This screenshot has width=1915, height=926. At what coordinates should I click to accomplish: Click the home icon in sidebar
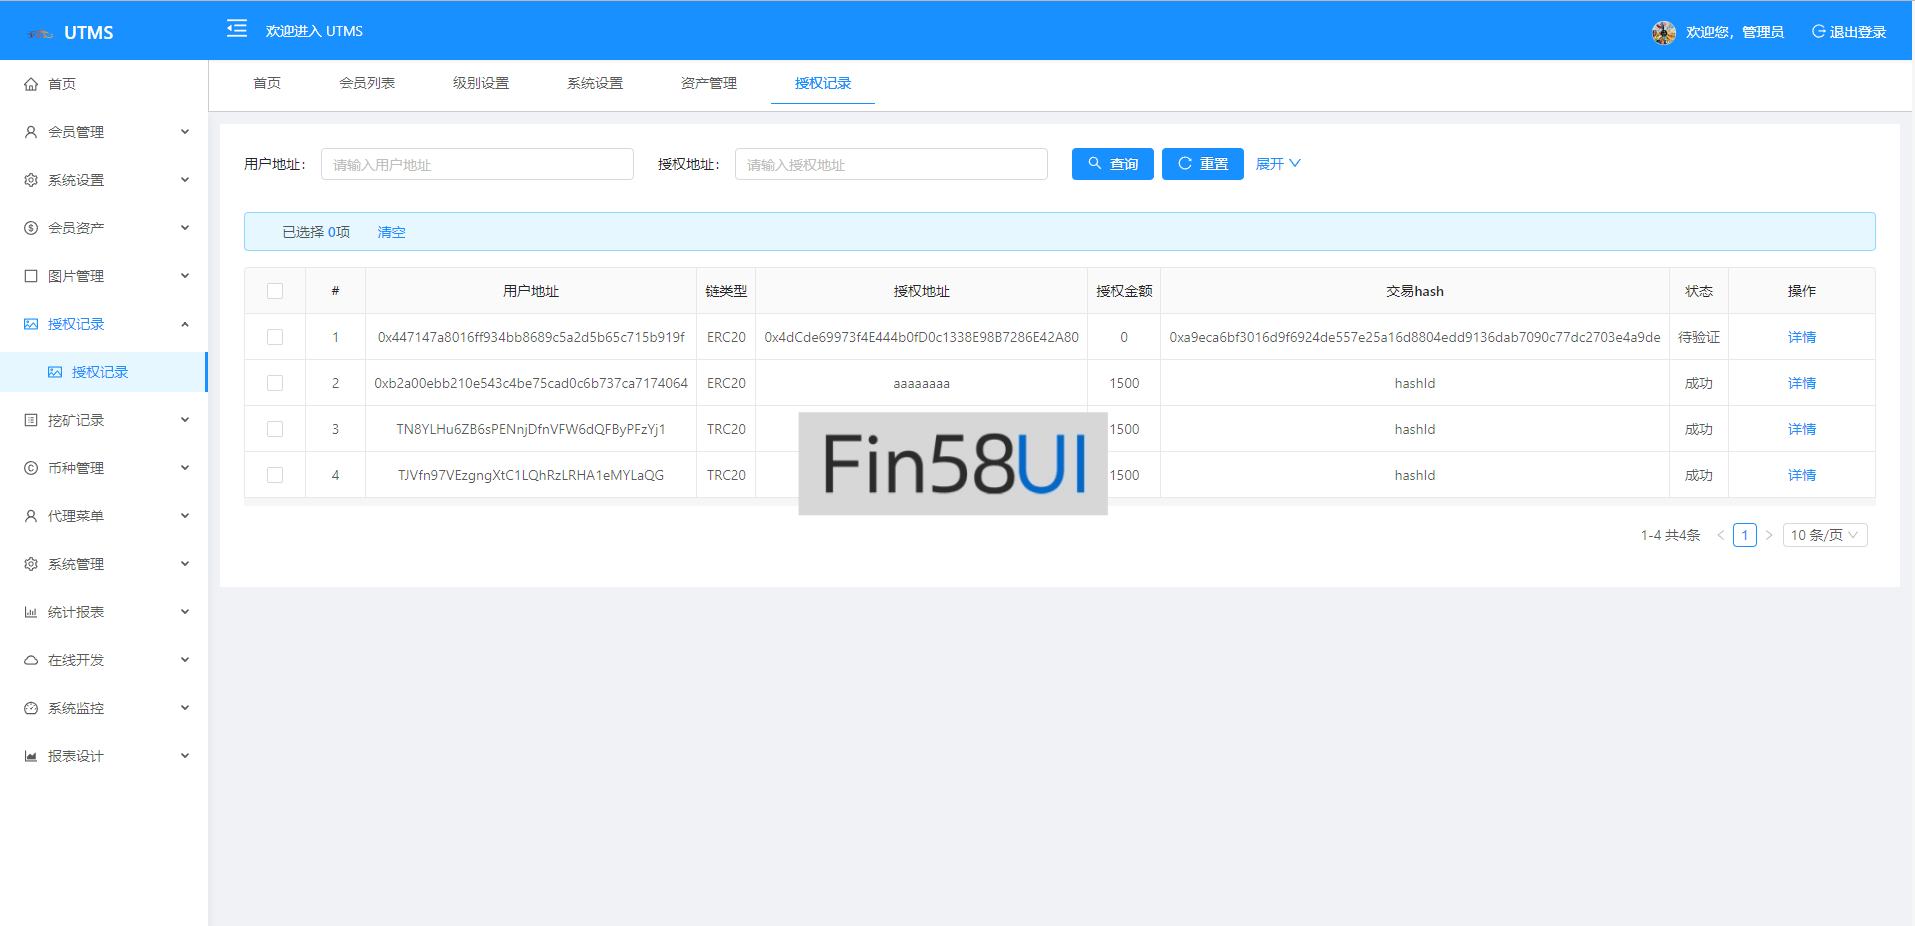coord(31,85)
